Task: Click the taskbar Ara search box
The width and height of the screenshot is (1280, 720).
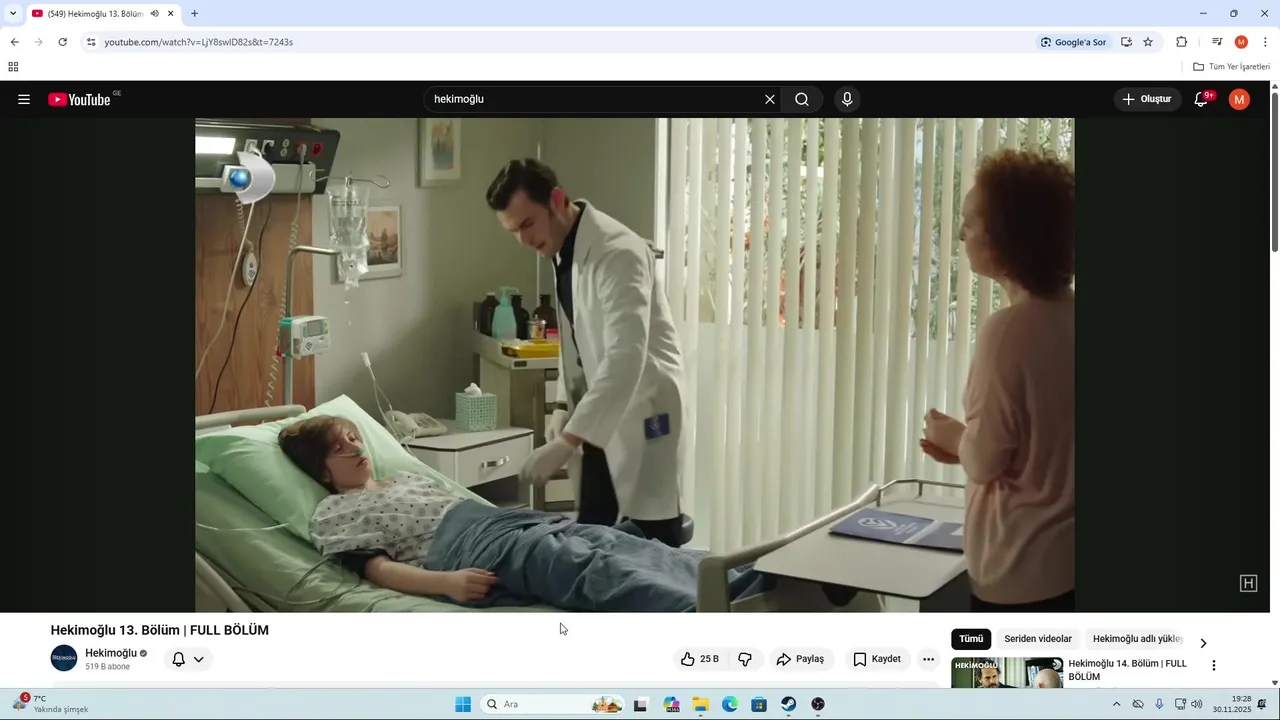Action: click(x=553, y=704)
